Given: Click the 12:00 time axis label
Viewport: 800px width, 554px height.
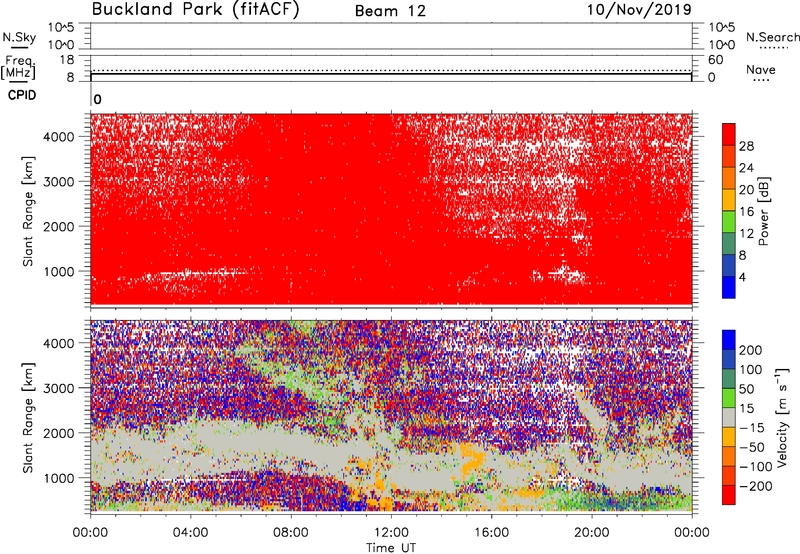Looking at the screenshot, I should (x=391, y=533).
